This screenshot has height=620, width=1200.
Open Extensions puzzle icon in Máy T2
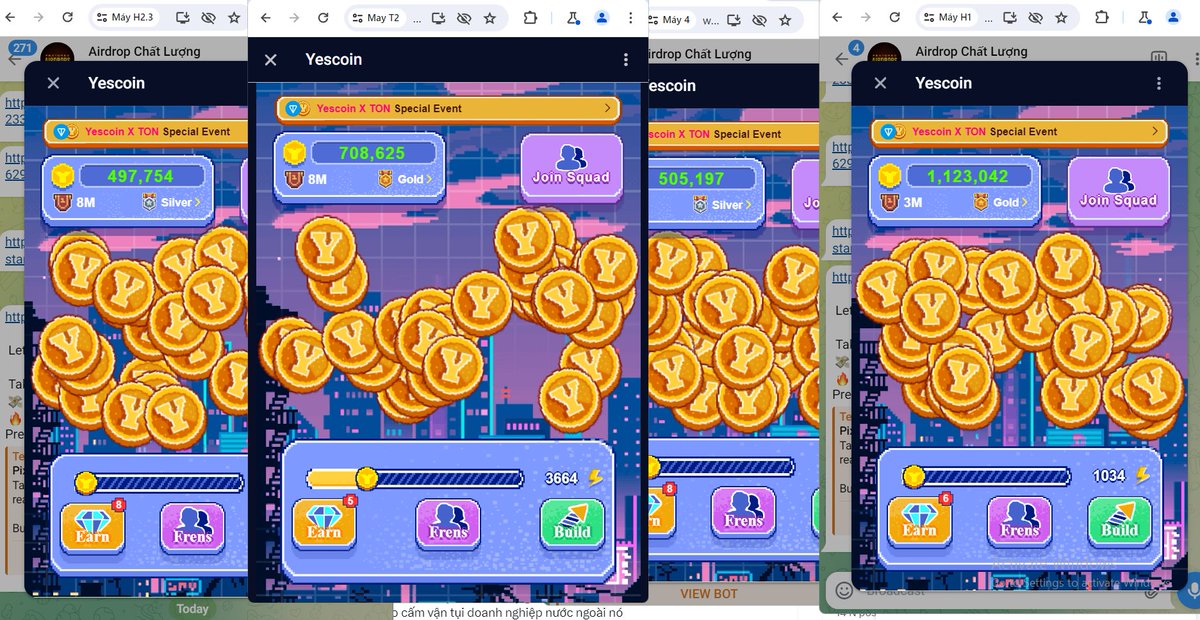pyautogui.click(x=530, y=18)
